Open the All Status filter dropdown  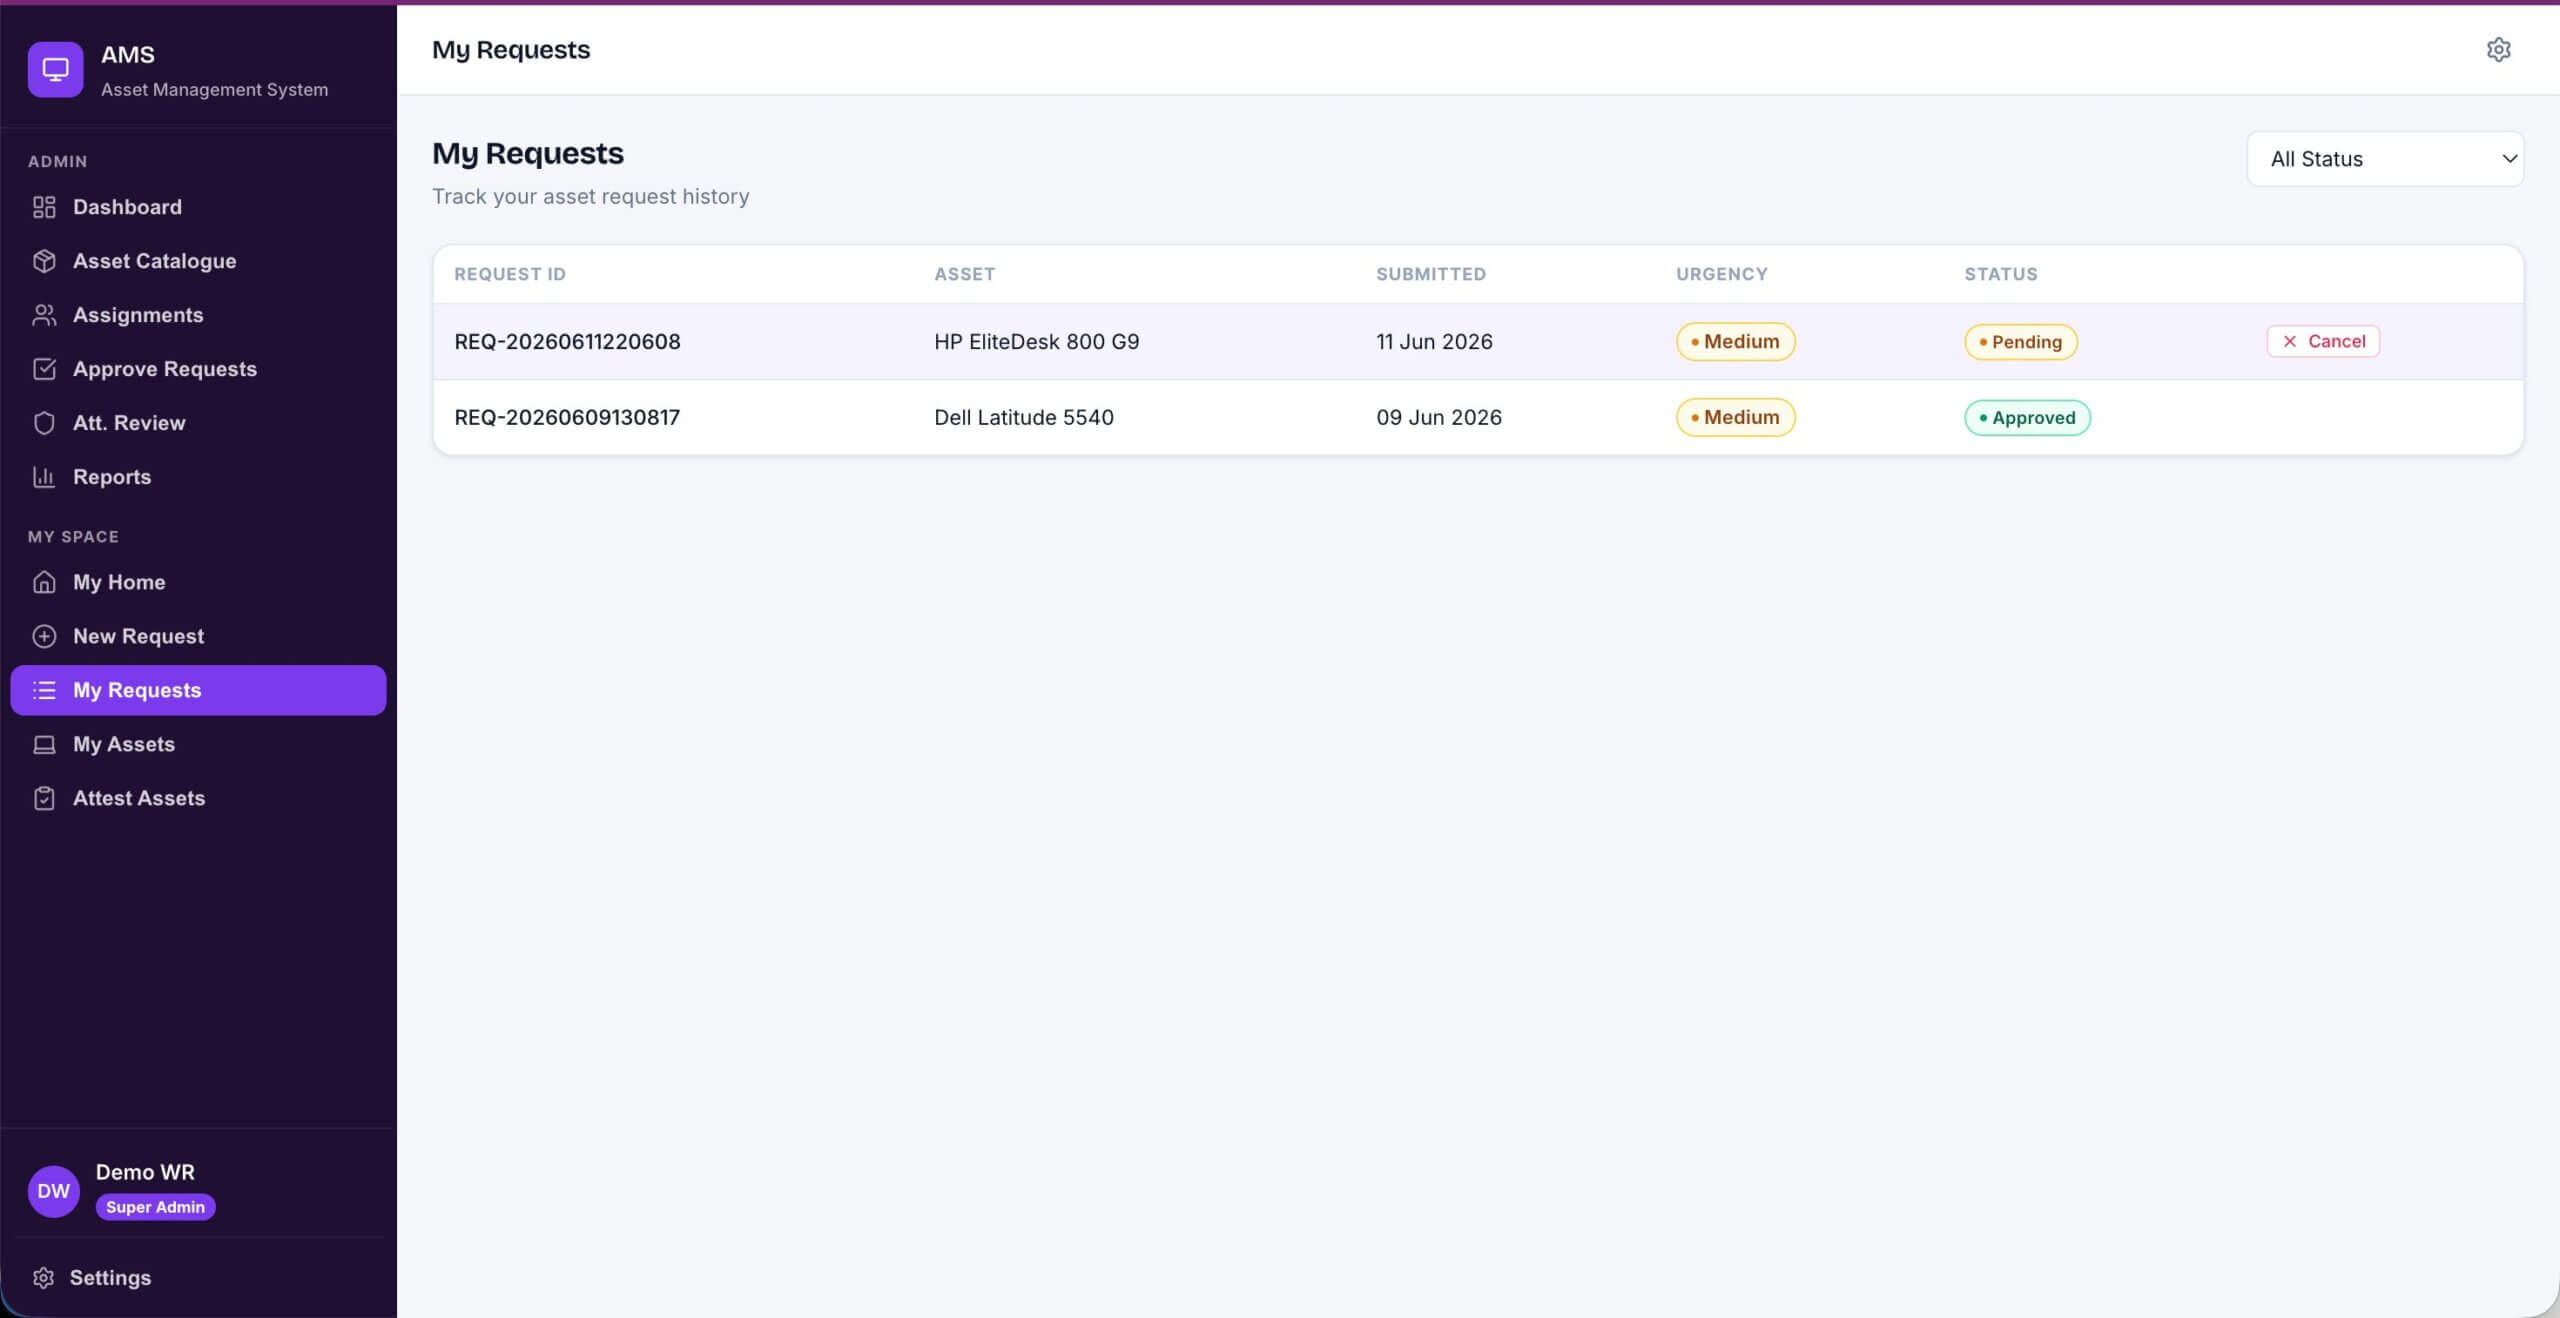(x=2385, y=159)
